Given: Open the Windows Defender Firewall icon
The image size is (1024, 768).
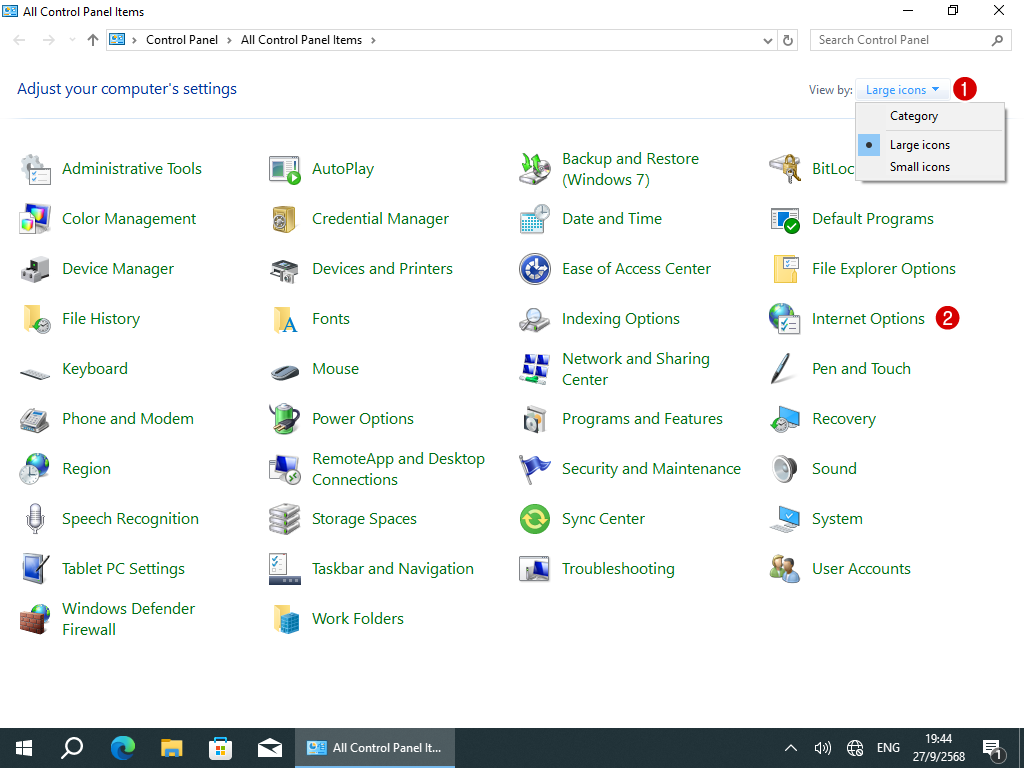Looking at the screenshot, I should pyautogui.click(x=35, y=619).
